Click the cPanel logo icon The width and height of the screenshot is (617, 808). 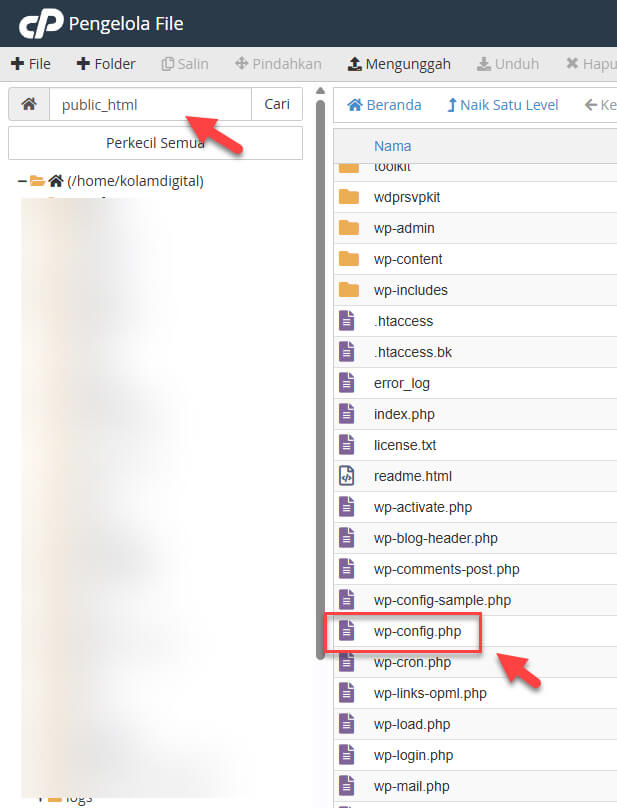(40, 23)
